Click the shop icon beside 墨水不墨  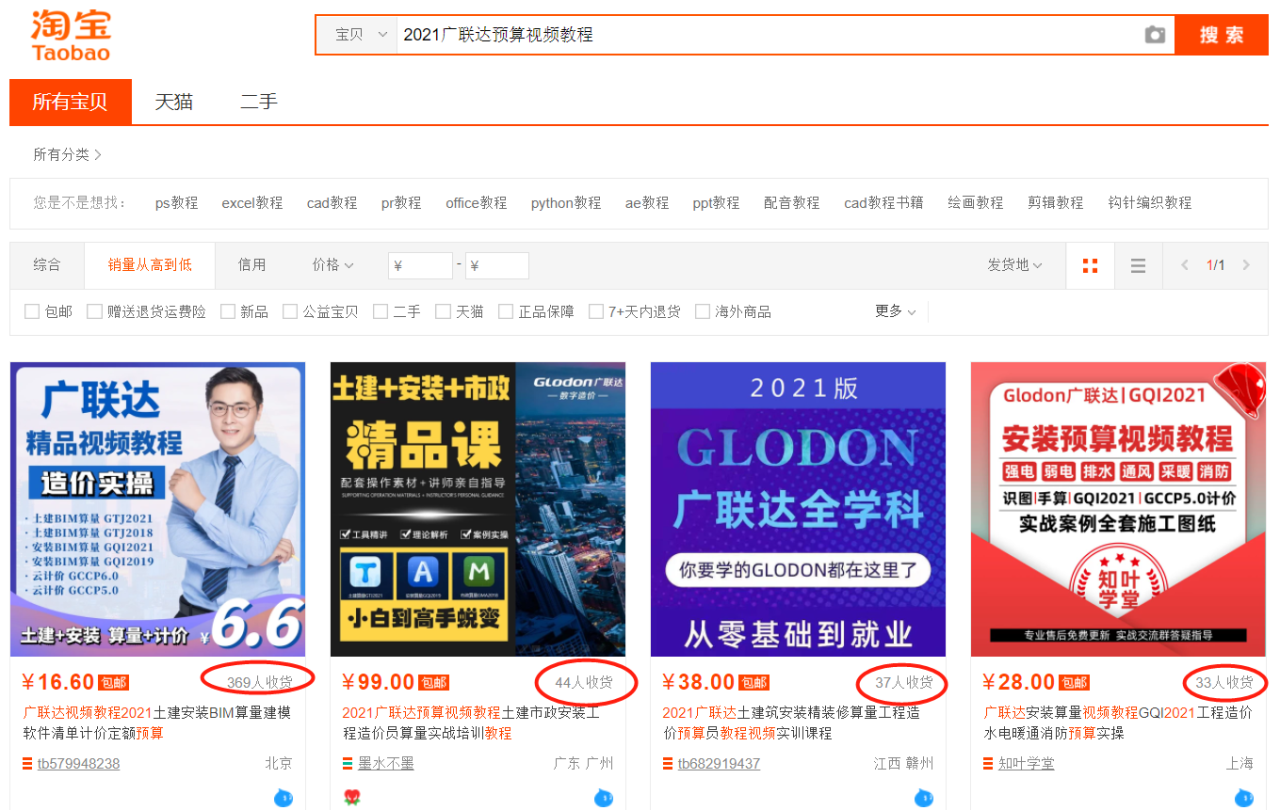[348, 764]
